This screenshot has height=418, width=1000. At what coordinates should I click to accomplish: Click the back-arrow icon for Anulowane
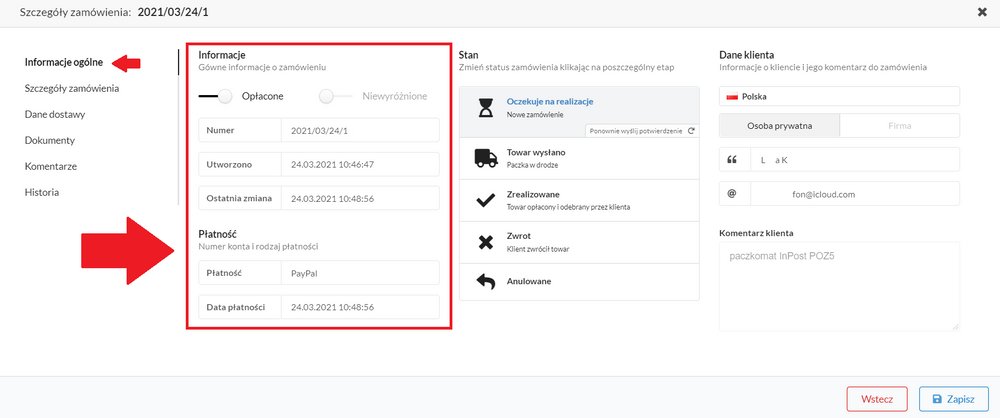486,281
